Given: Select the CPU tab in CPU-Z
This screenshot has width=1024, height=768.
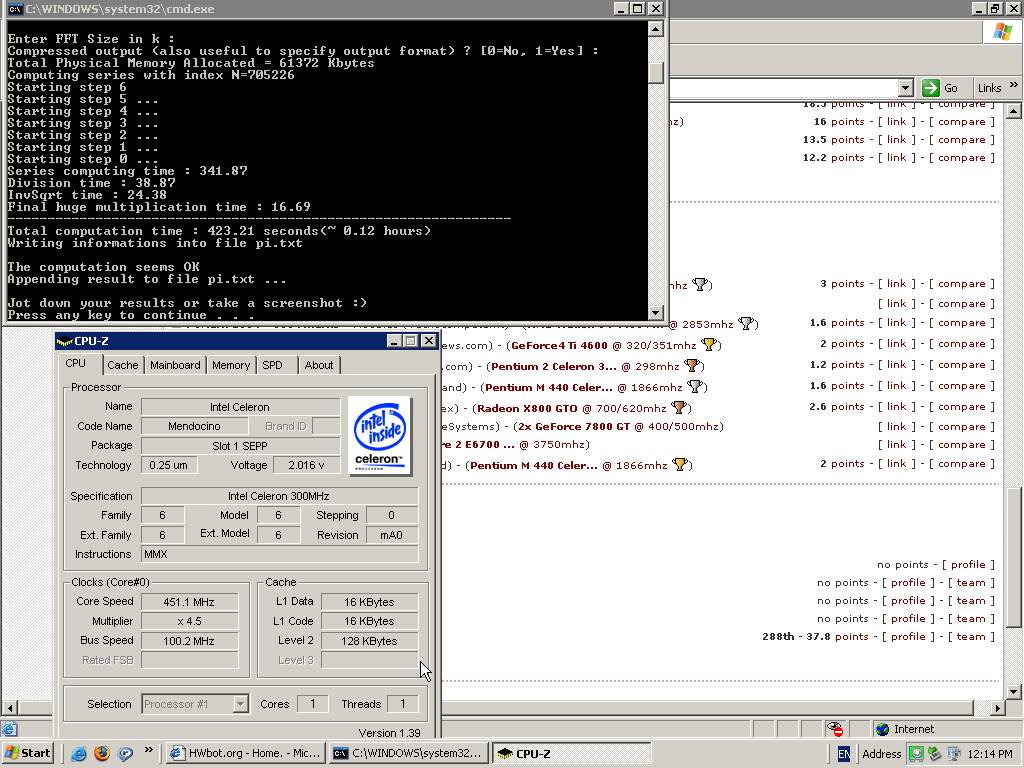Looking at the screenshot, I should 76,364.
